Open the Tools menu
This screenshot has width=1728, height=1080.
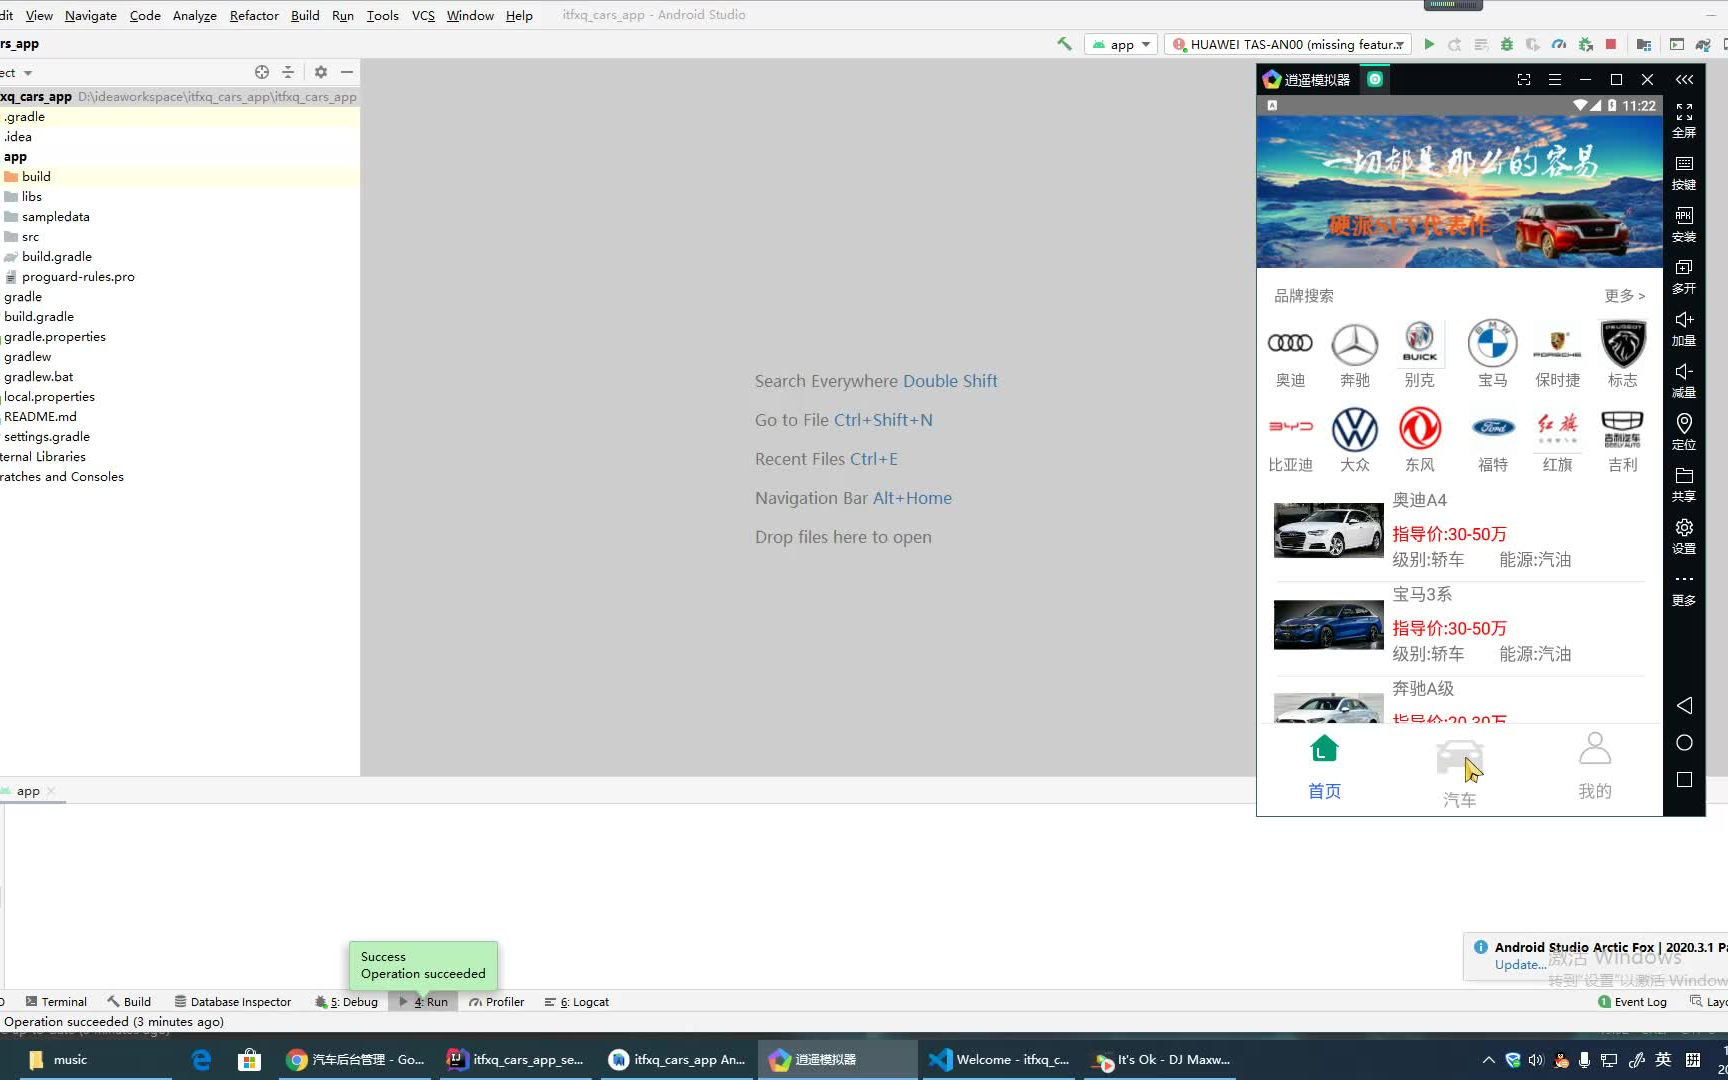pyautogui.click(x=382, y=15)
